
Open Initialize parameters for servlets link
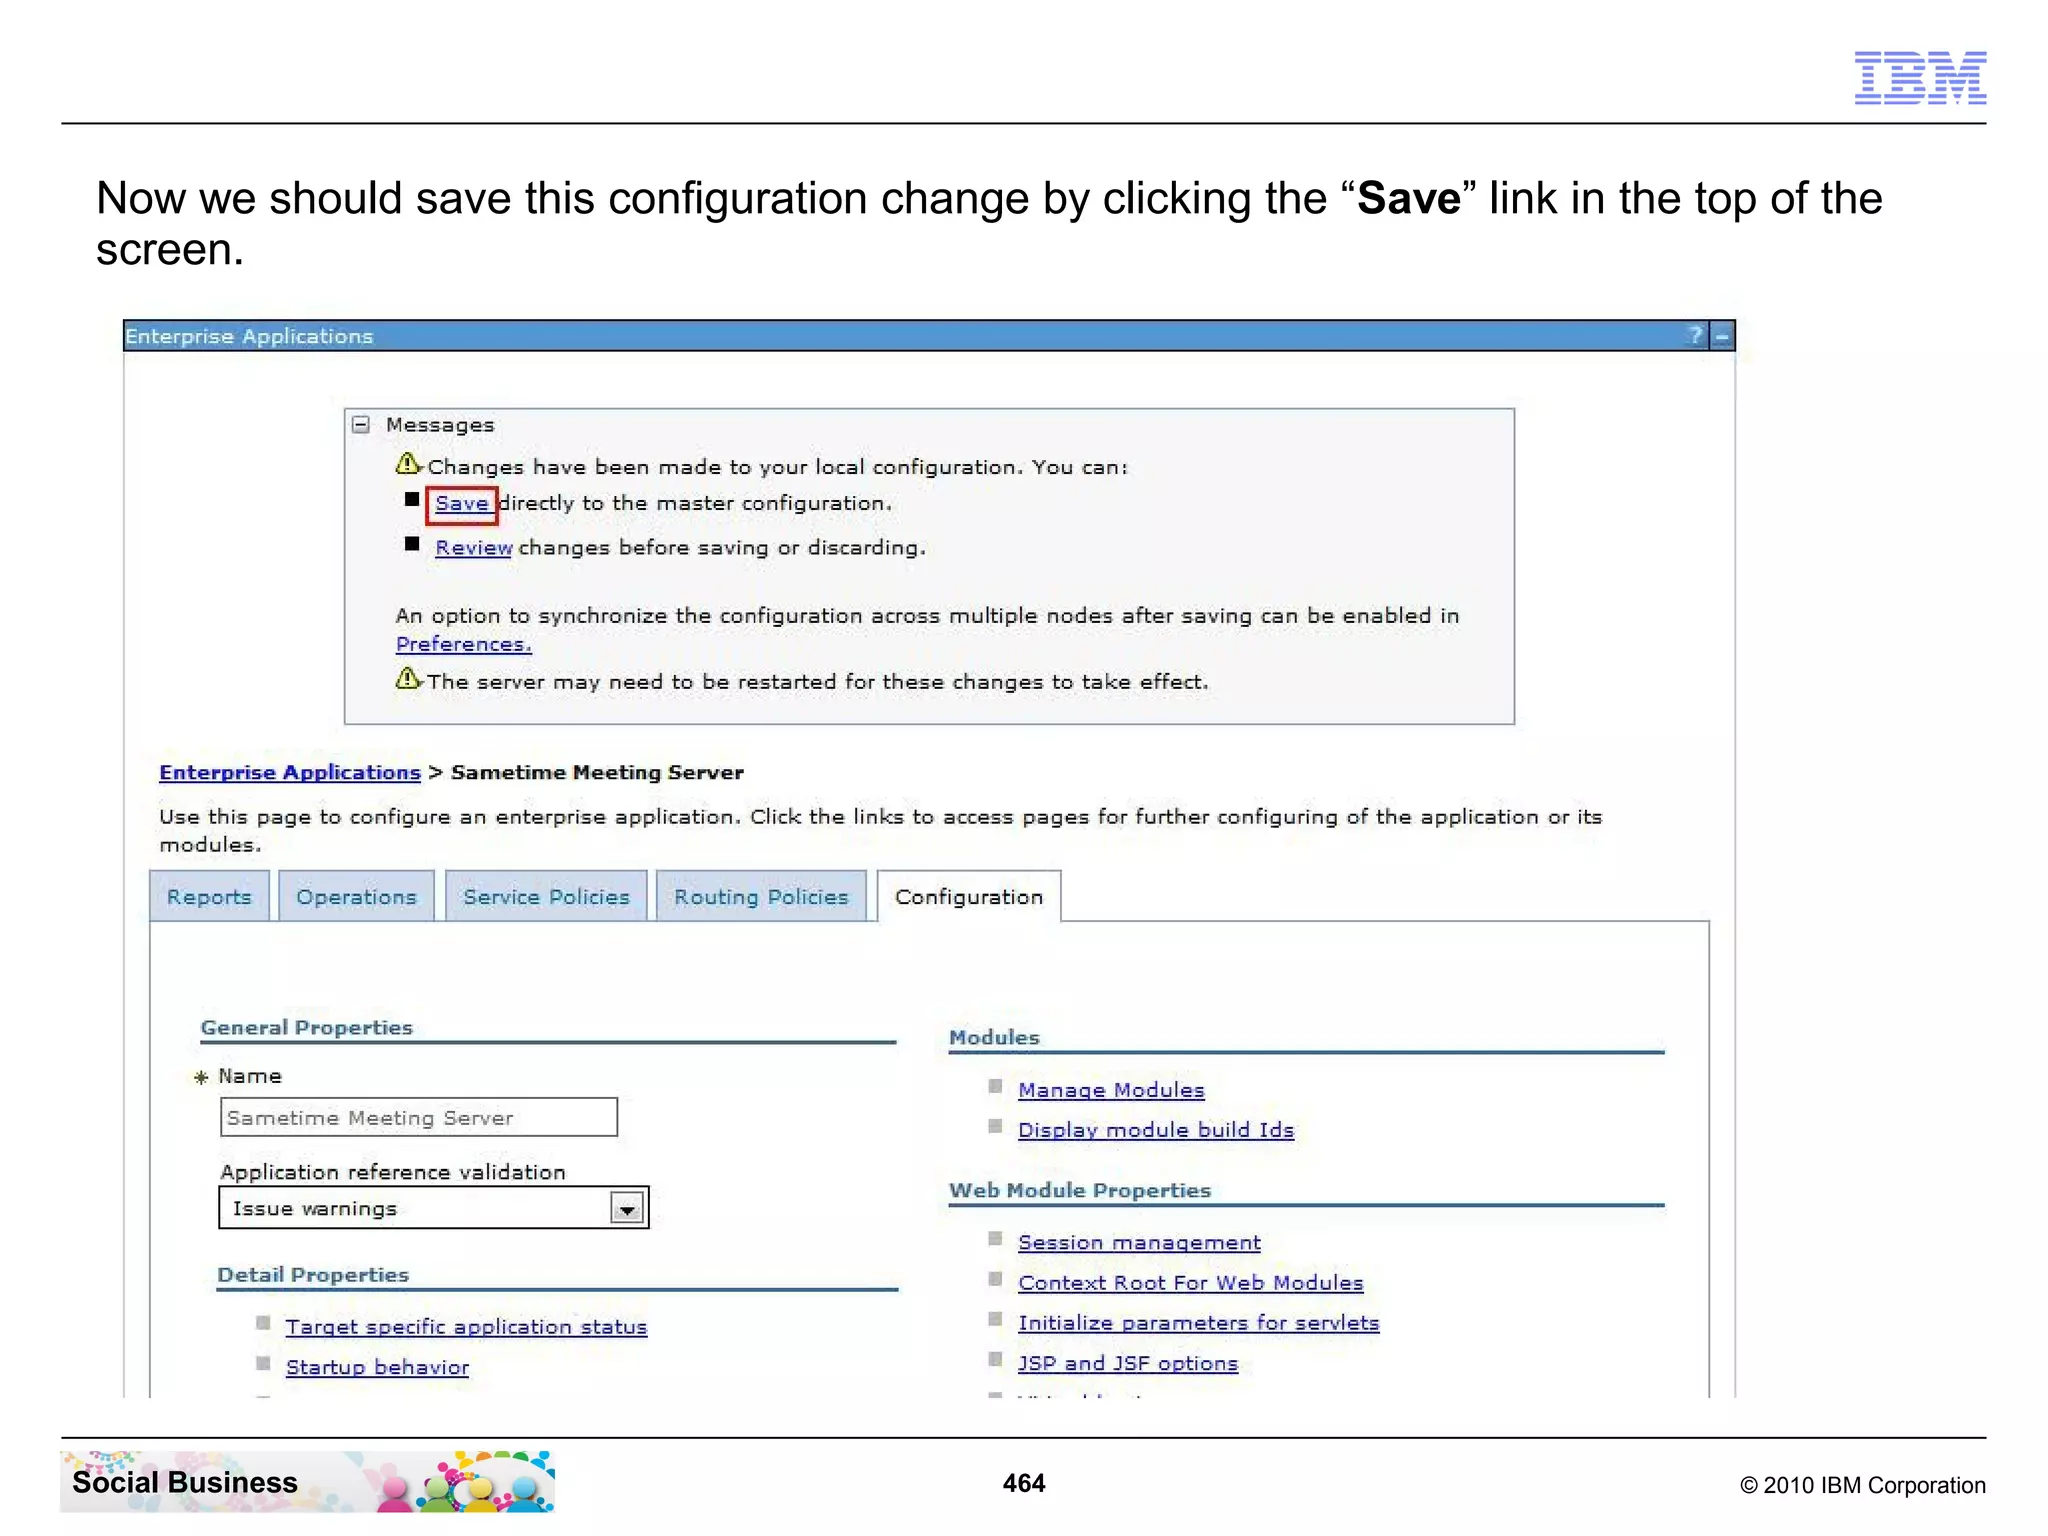[1198, 1323]
